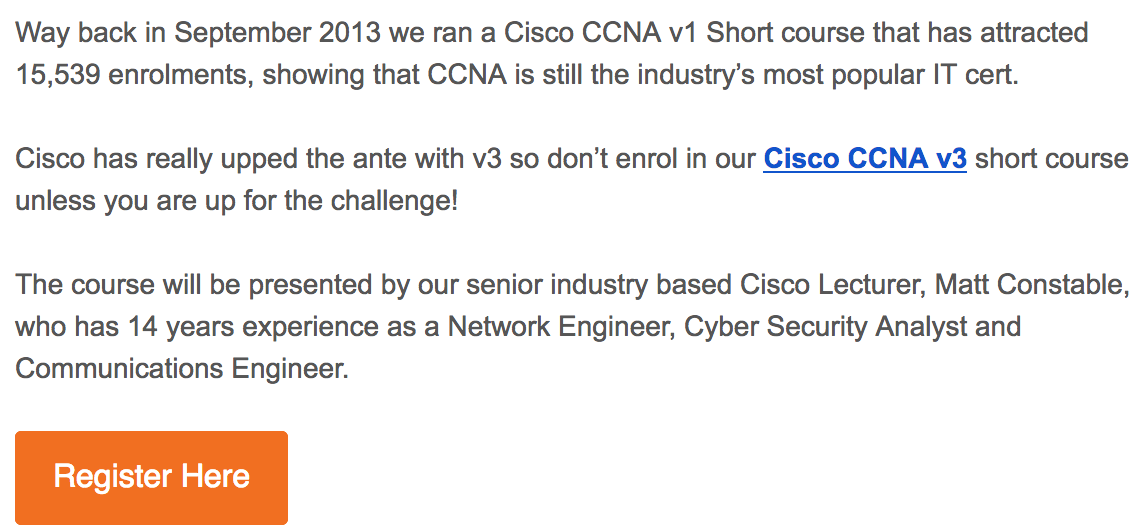Open the Cisco CCNA v3 link
This screenshot has height=532, width=1134.
tap(865, 159)
